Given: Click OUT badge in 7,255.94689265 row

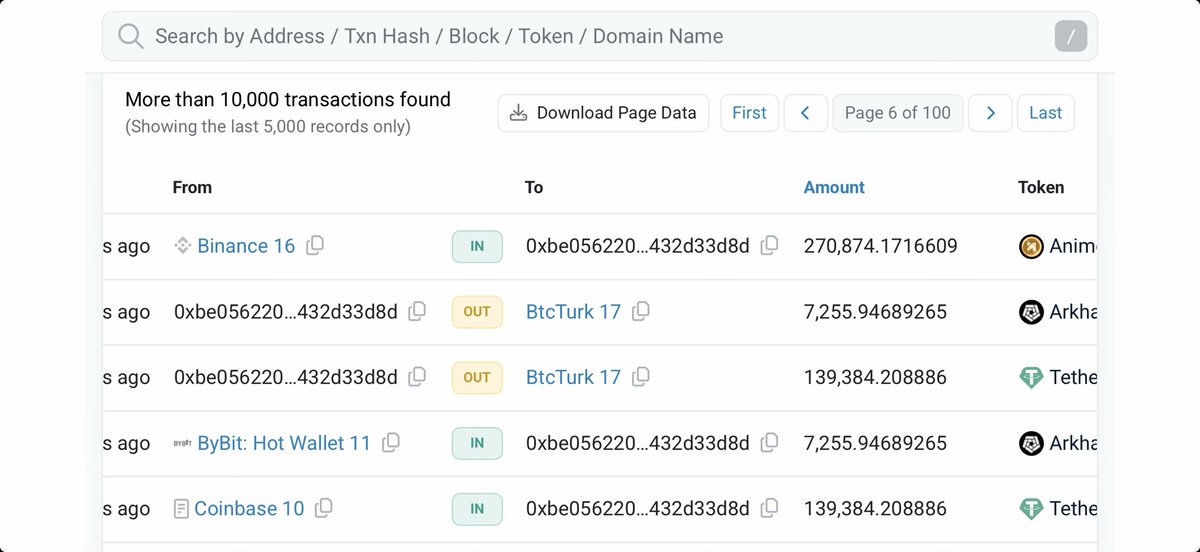Looking at the screenshot, I should tap(477, 312).
